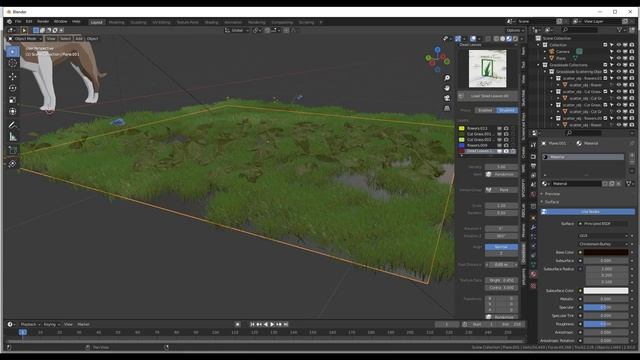Switch to the Modeling workspace tab
640x360 pixels.
[117, 22]
